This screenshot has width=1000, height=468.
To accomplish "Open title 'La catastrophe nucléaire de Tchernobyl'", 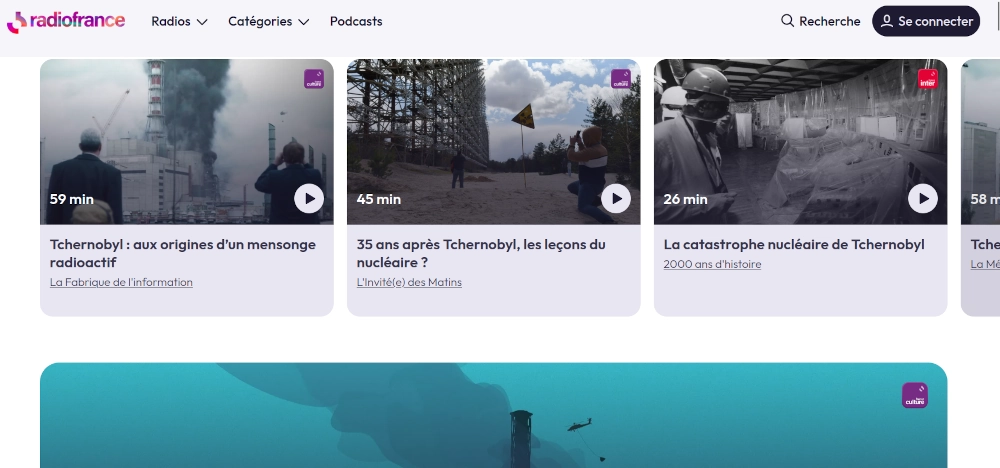I will [x=794, y=244].
